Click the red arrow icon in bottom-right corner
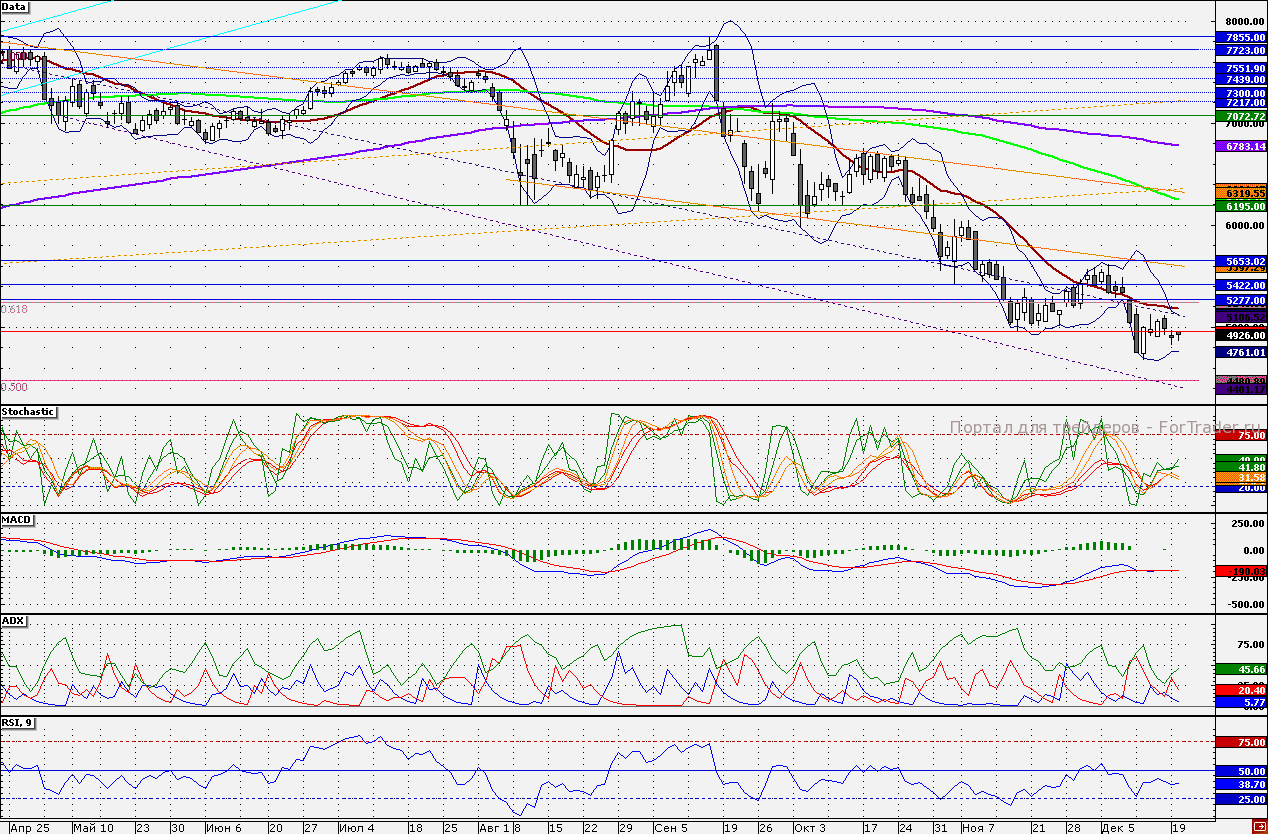 [x=1258, y=825]
